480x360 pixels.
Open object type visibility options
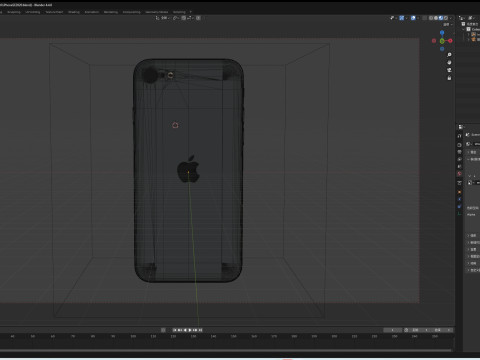point(393,18)
